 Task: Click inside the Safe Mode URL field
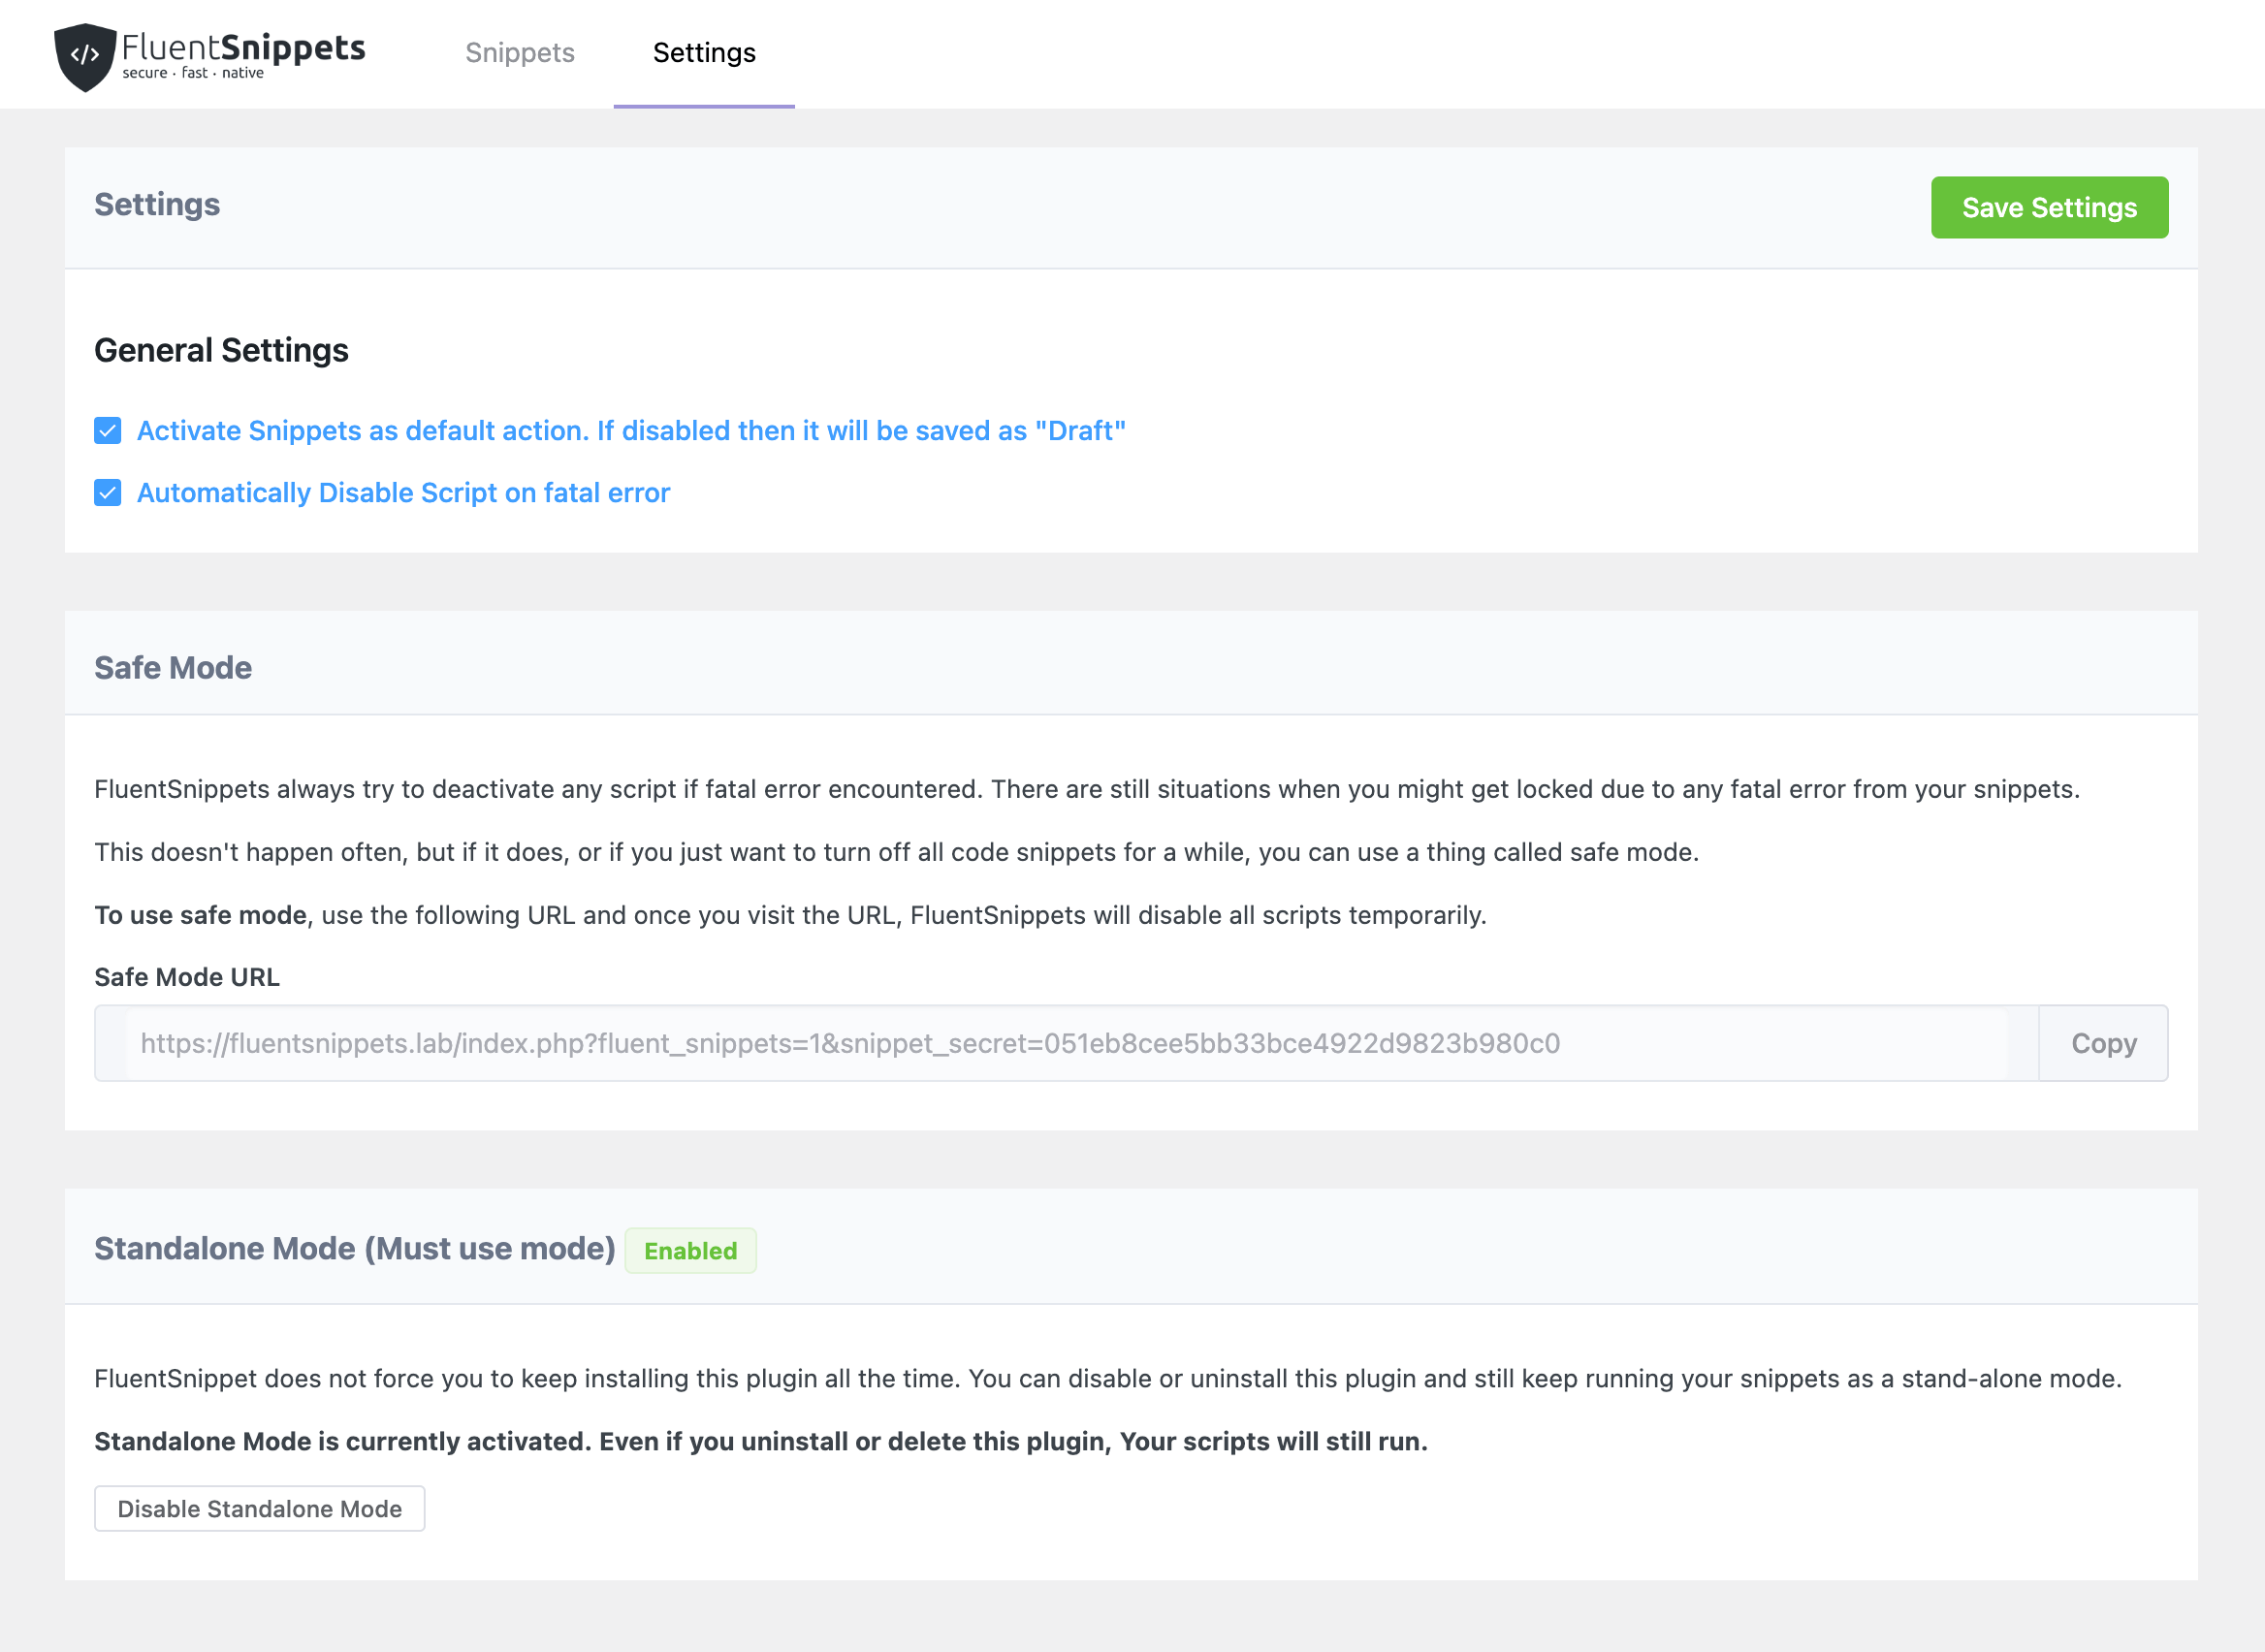pyautogui.click(x=1066, y=1043)
